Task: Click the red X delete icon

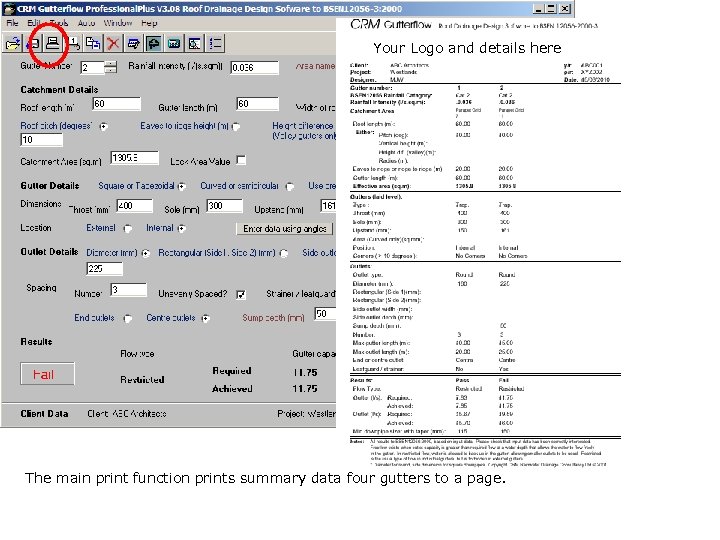Action: pos(113,44)
